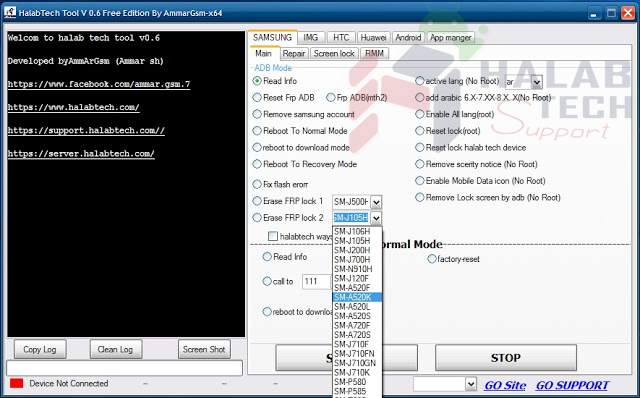Select Remove Lock screen by adb
Viewport: 640px width, 398px height.
(420, 198)
